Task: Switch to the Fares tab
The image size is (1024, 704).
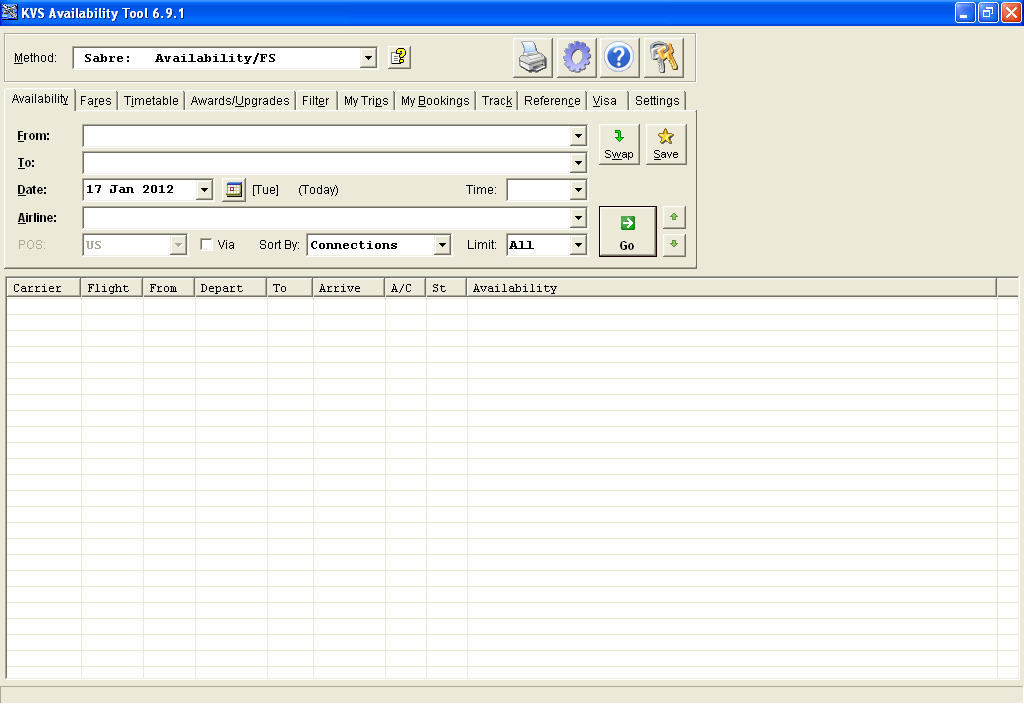Action: pos(95,101)
